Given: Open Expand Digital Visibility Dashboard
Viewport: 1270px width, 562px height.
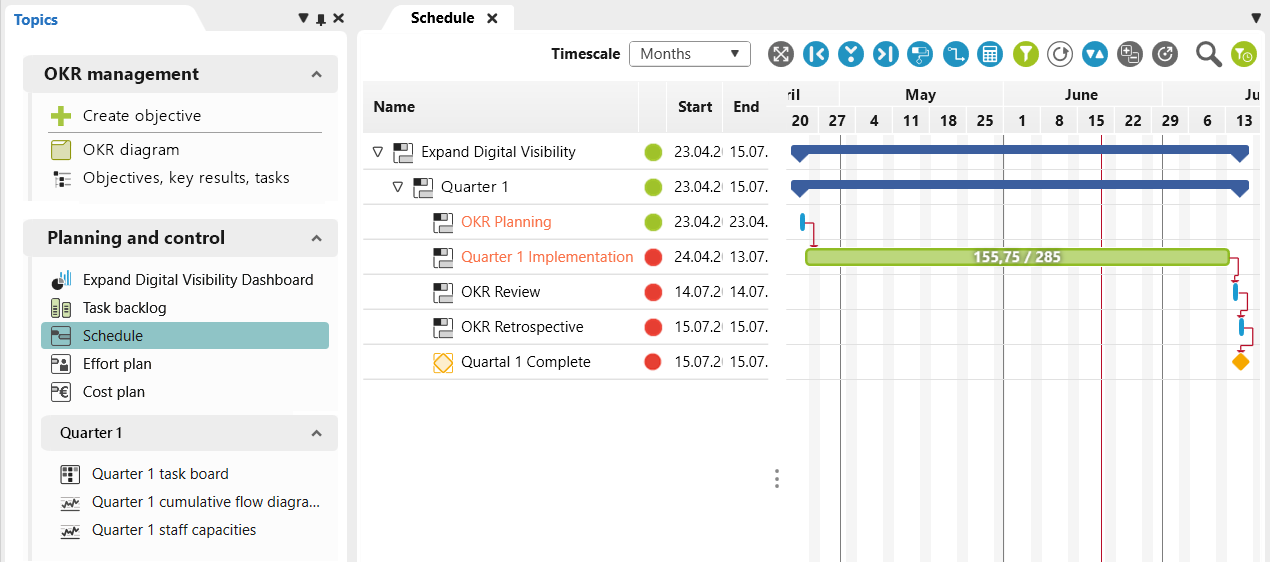Looking at the screenshot, I should (198, 280).
